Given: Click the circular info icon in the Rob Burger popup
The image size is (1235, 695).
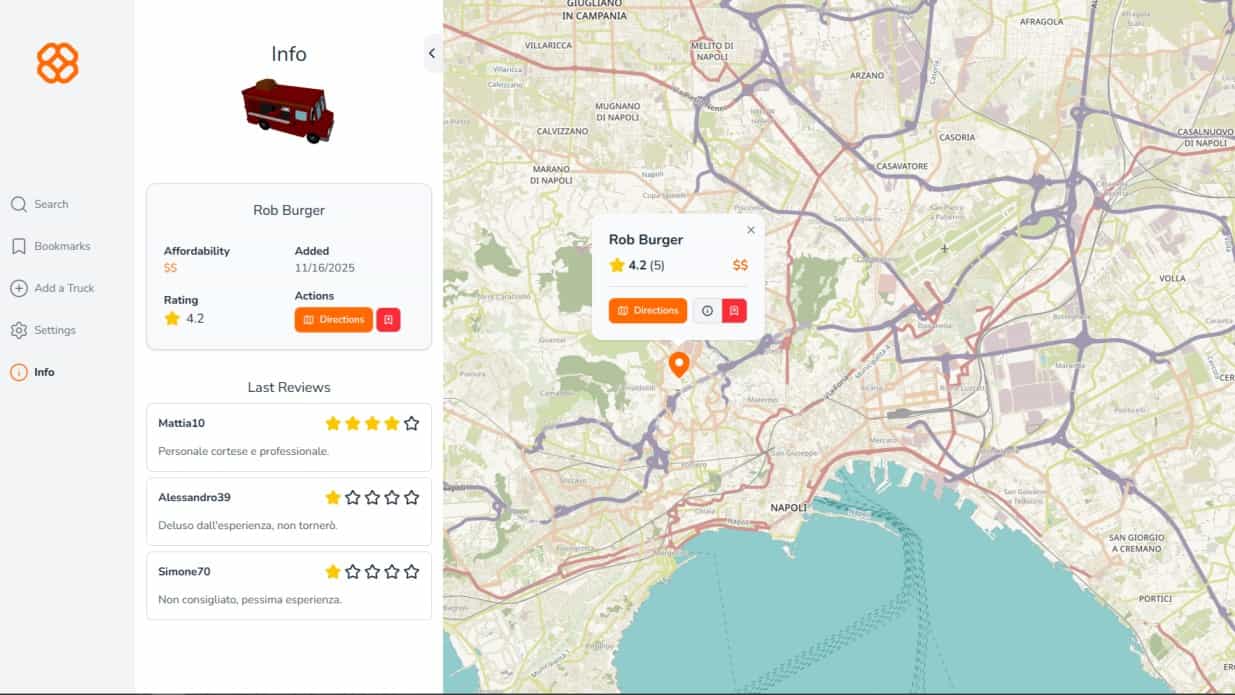Looking at the screenshot, I should 708,310.
